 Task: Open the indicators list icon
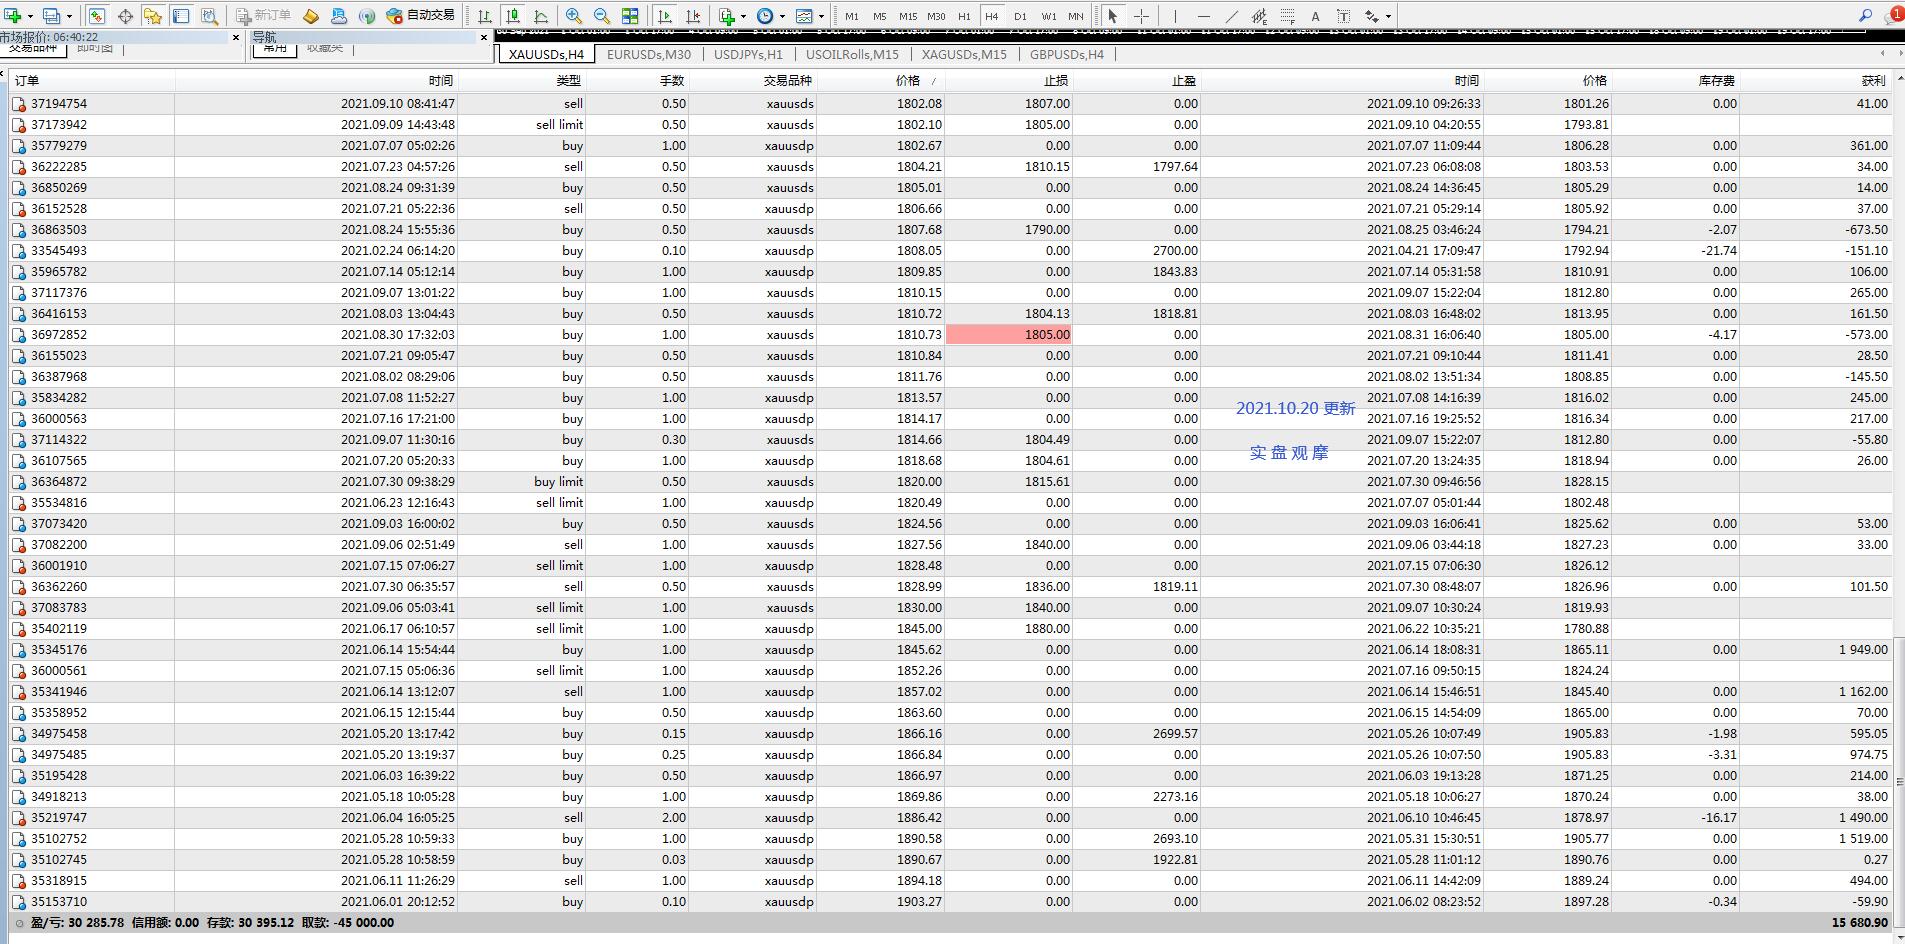[727, 16]
